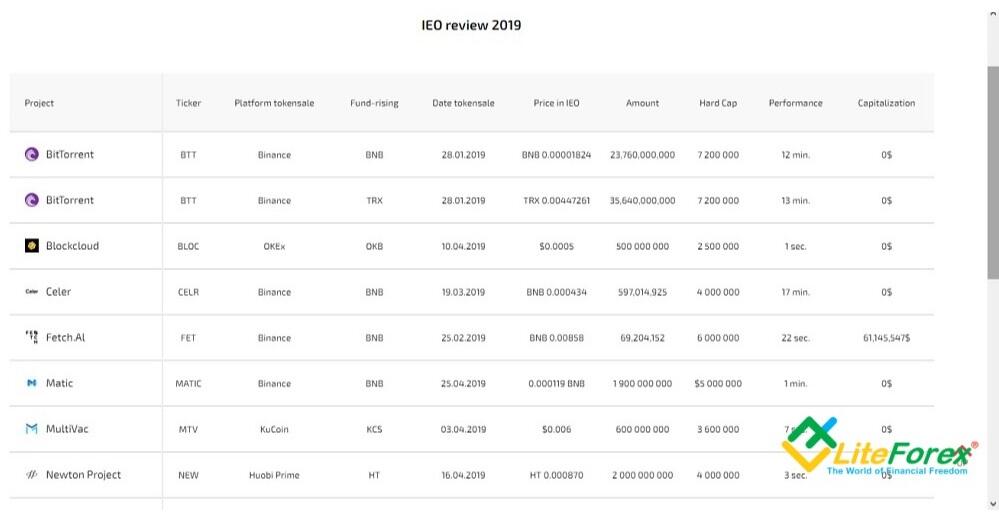Click the MultiVac project logo icon
Viewport: 999px width, 525px height.
31,429
